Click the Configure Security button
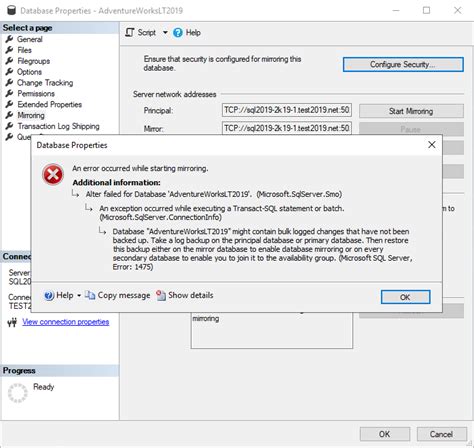Image resolution: width=474 pixels, height=448 pixels. point(403,64)
